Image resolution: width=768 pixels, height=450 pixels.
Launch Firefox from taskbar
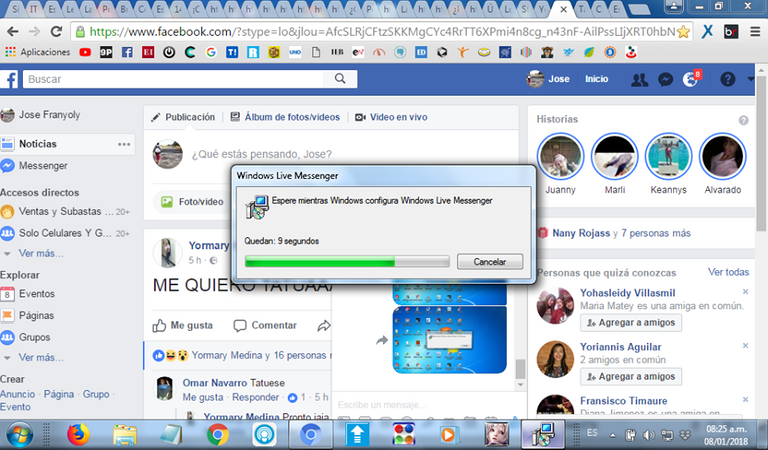pos(78,434)
